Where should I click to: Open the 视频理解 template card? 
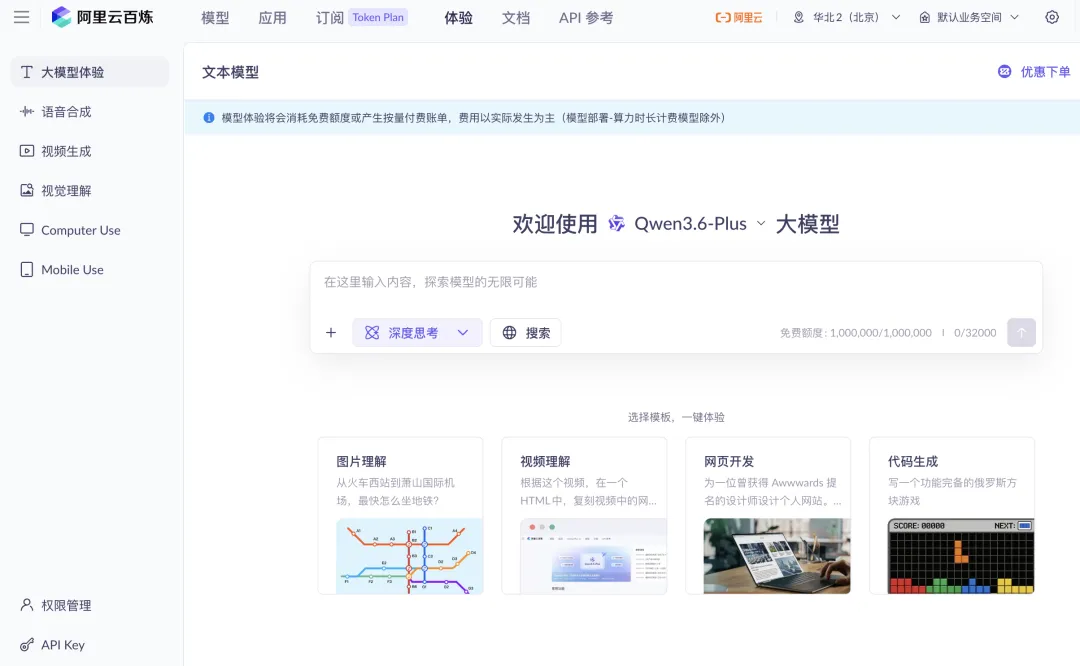[x=584, y=515]
